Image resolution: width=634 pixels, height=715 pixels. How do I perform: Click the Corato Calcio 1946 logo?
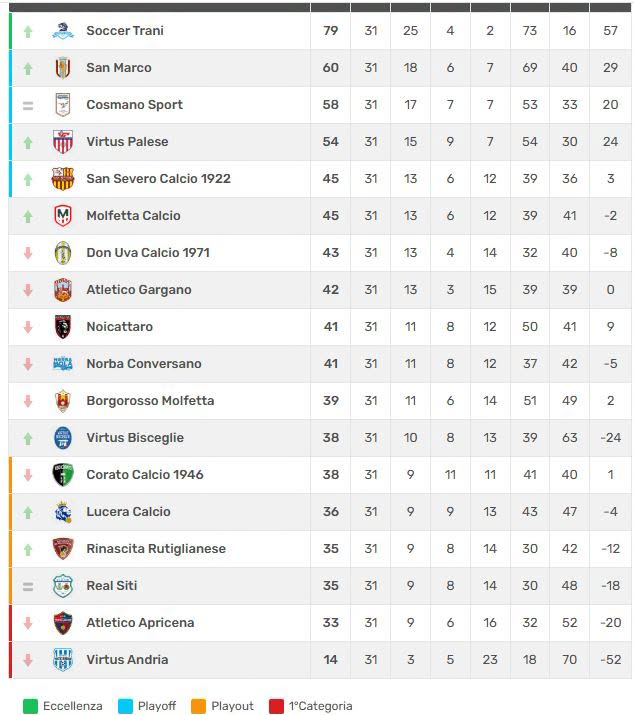pyautogui.click(x=63, y=475)
